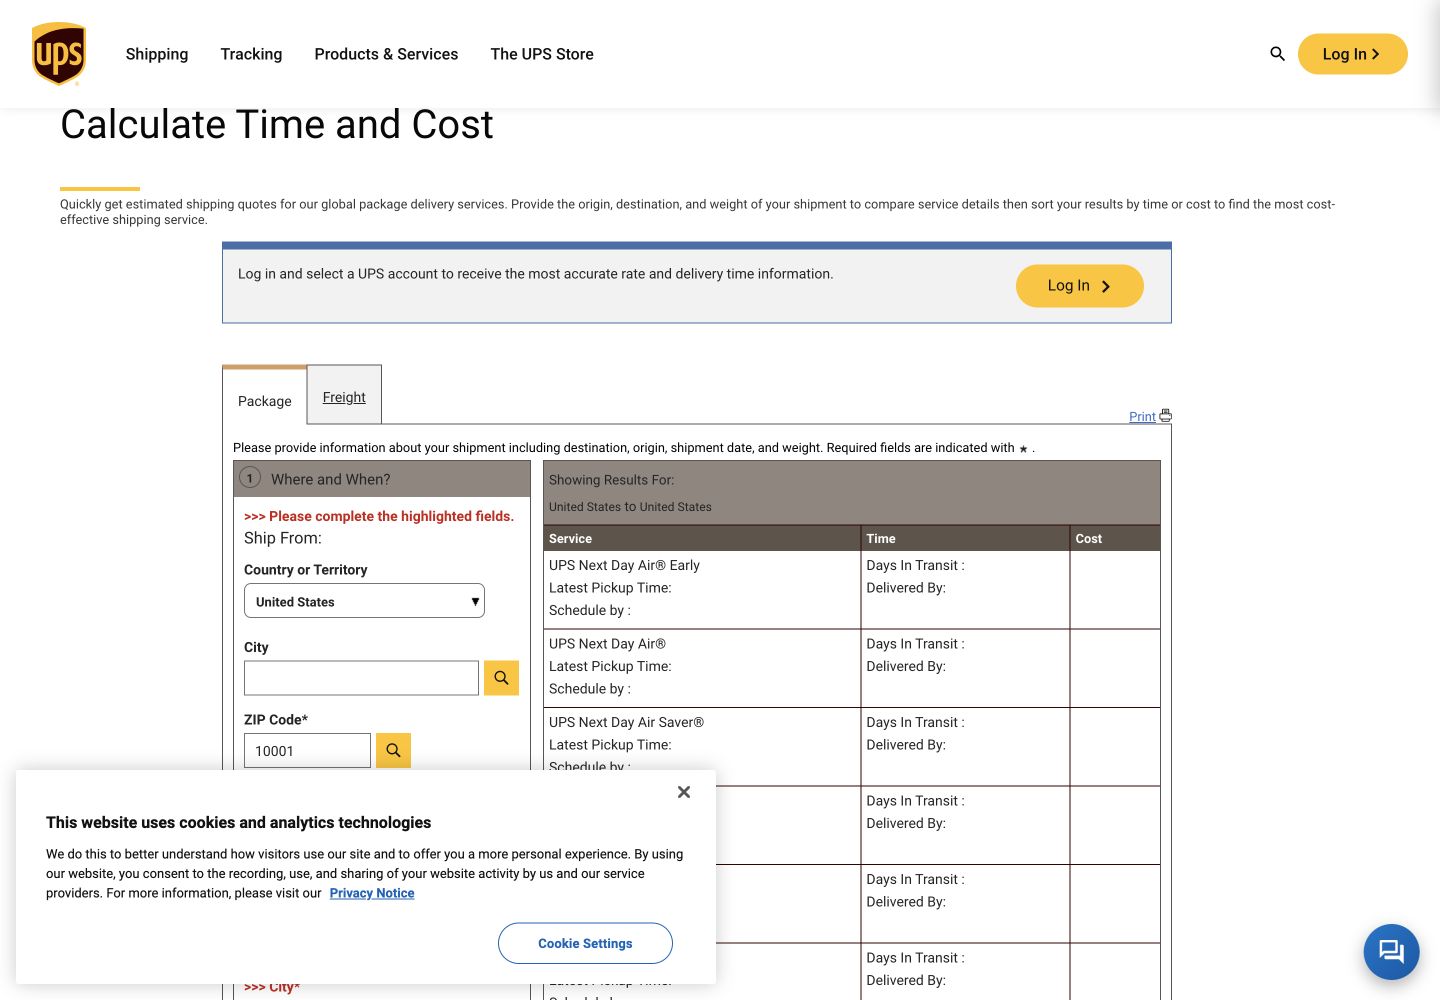This screenshot has height=1000, width=1440.
Task: Open Cookie Settings
Action: [585, 943]
